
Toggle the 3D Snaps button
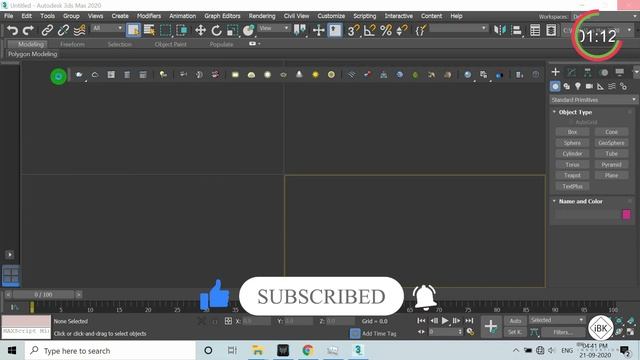click(353, 30)
